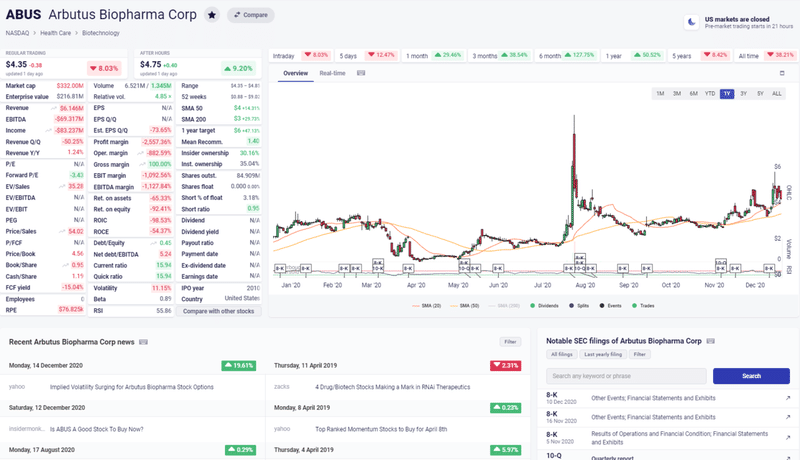Click keyboard icon beside Notable SEC filings heading
Viewport: 800px width, 460px height.
pyautogui.click(x=710, y=341)
